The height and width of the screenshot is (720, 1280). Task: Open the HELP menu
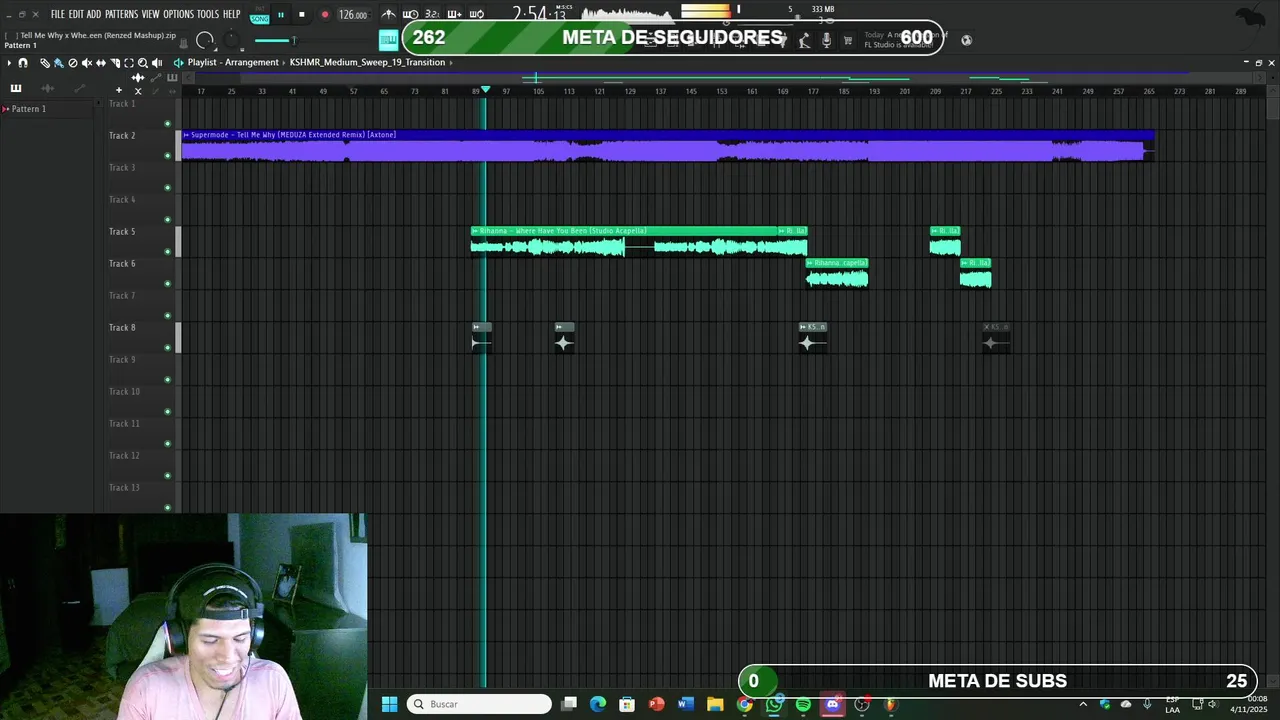232,14
